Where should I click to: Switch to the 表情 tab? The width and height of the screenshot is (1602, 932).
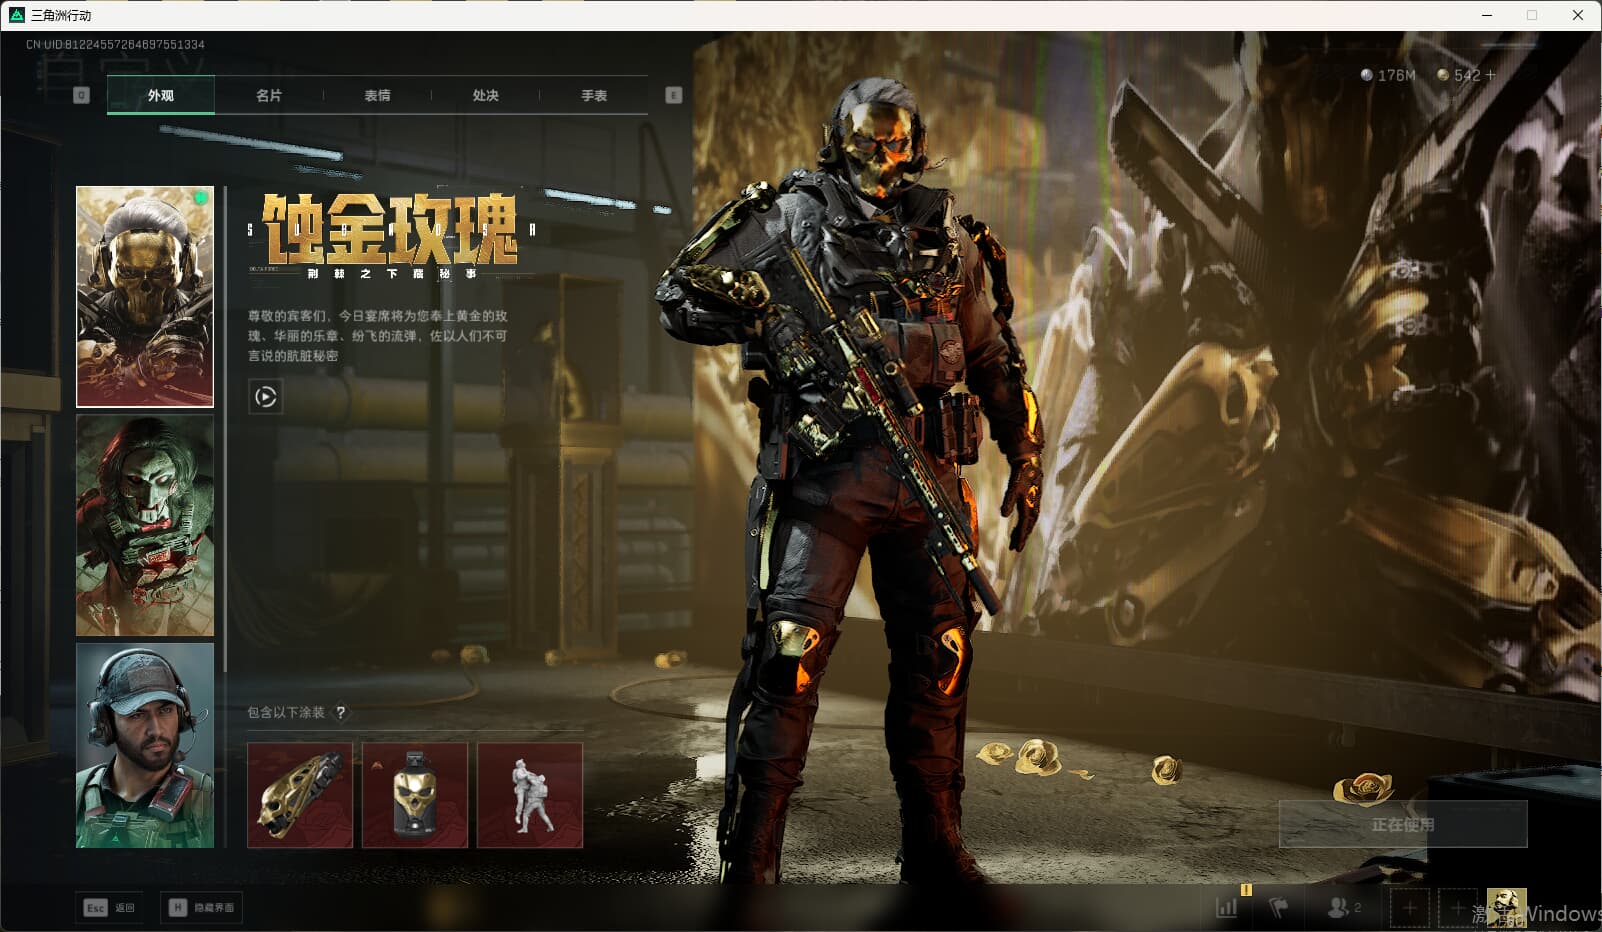[x=377, y=95]
